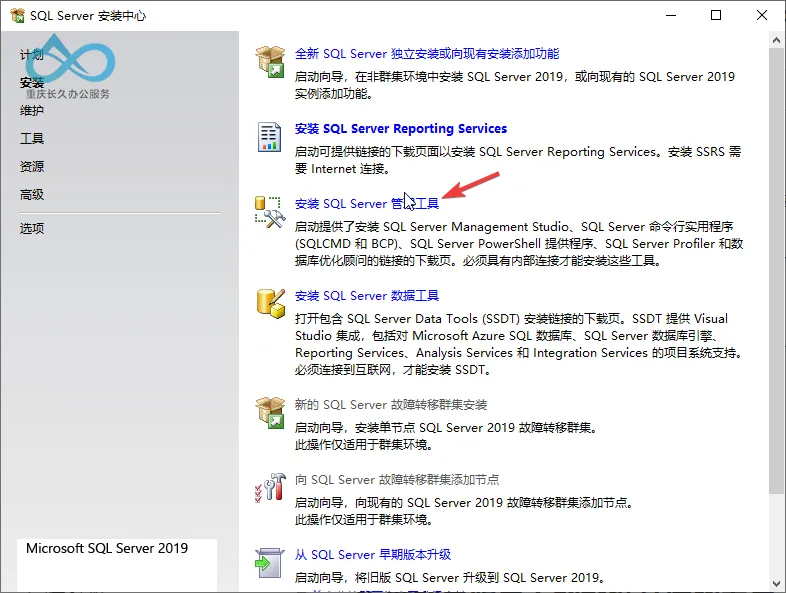This screenshot has width=786, height=593.
Task: Select 安装 in the left navigation
Action: coord(32,82)
